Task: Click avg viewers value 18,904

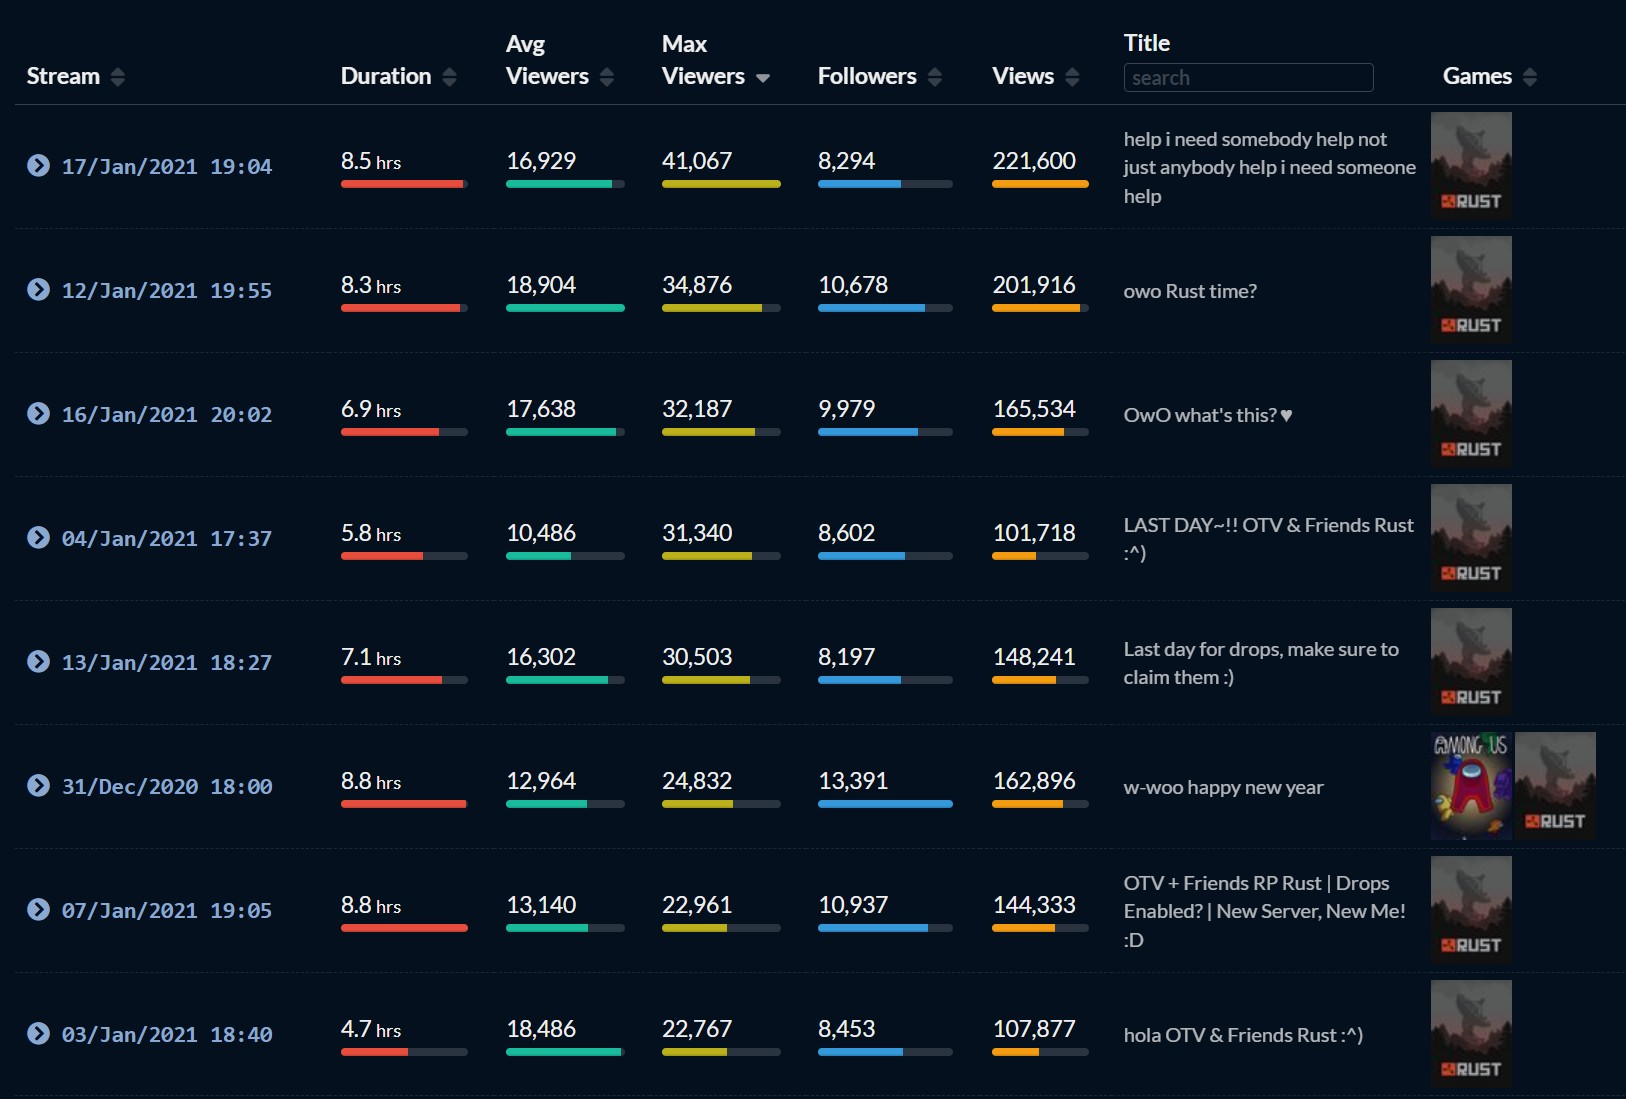Action: (541, 285)
